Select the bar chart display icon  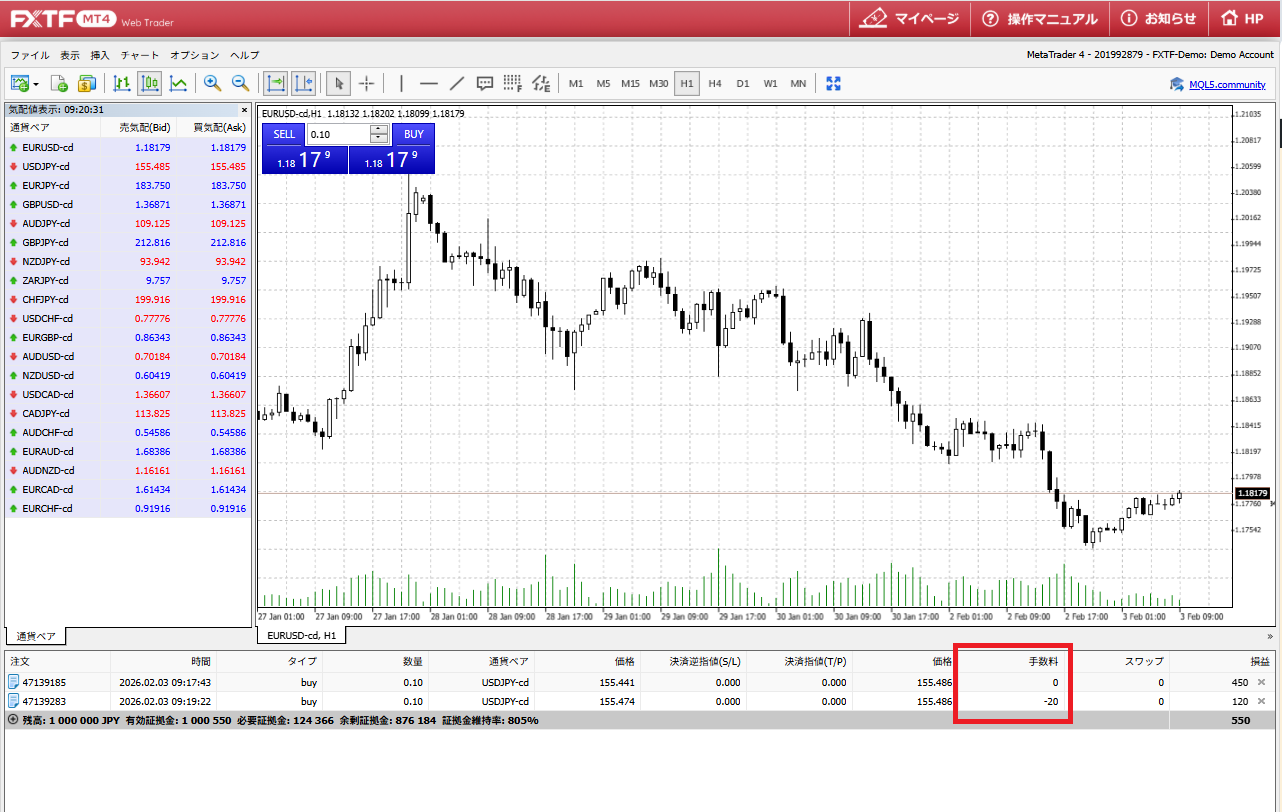coord(122,84)
